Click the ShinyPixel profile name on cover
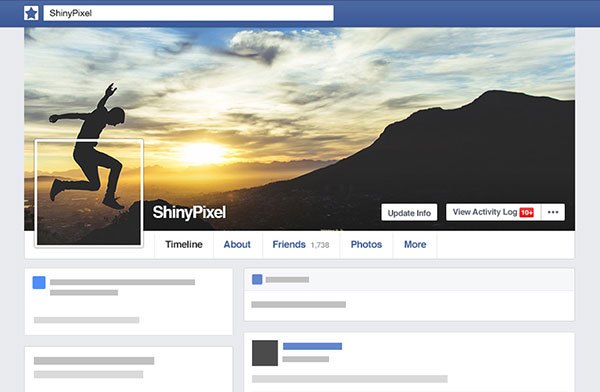The height and width of the screenshot is (392, 600). [189, 212]
